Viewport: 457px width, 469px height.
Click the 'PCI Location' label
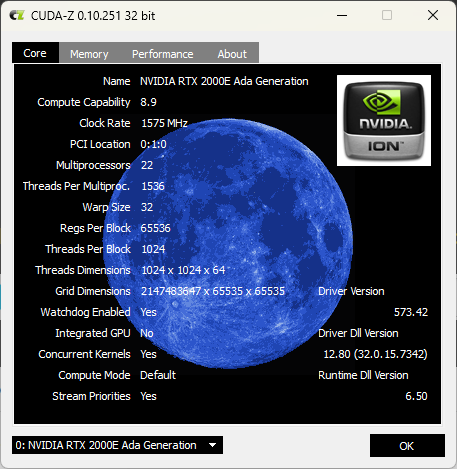pos(100,144)
